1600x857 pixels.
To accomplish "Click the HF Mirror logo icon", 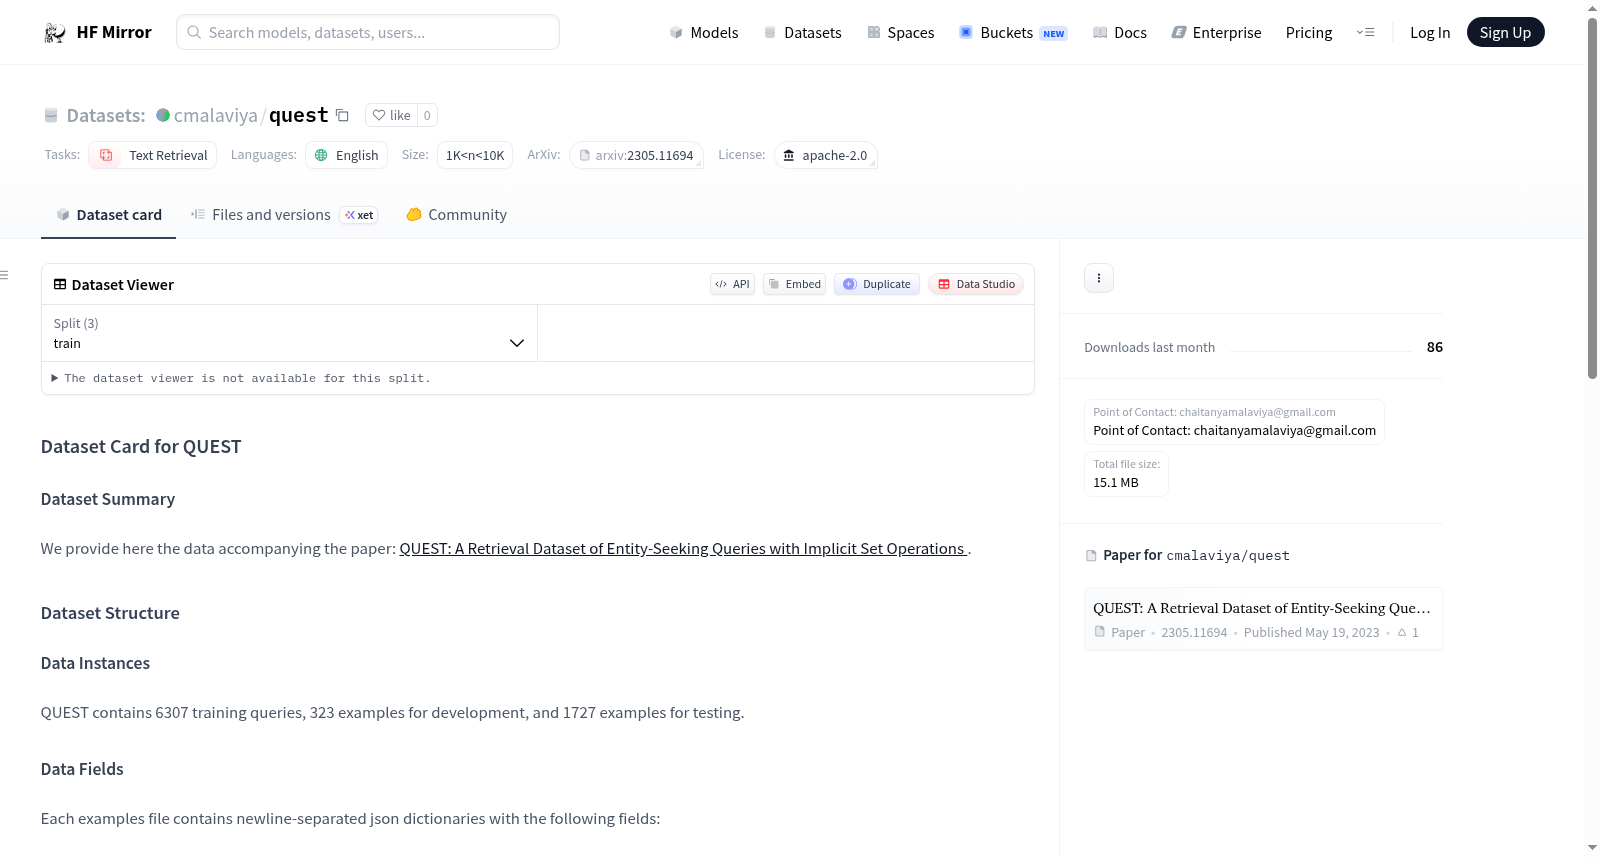I will (x=54, y=33).
